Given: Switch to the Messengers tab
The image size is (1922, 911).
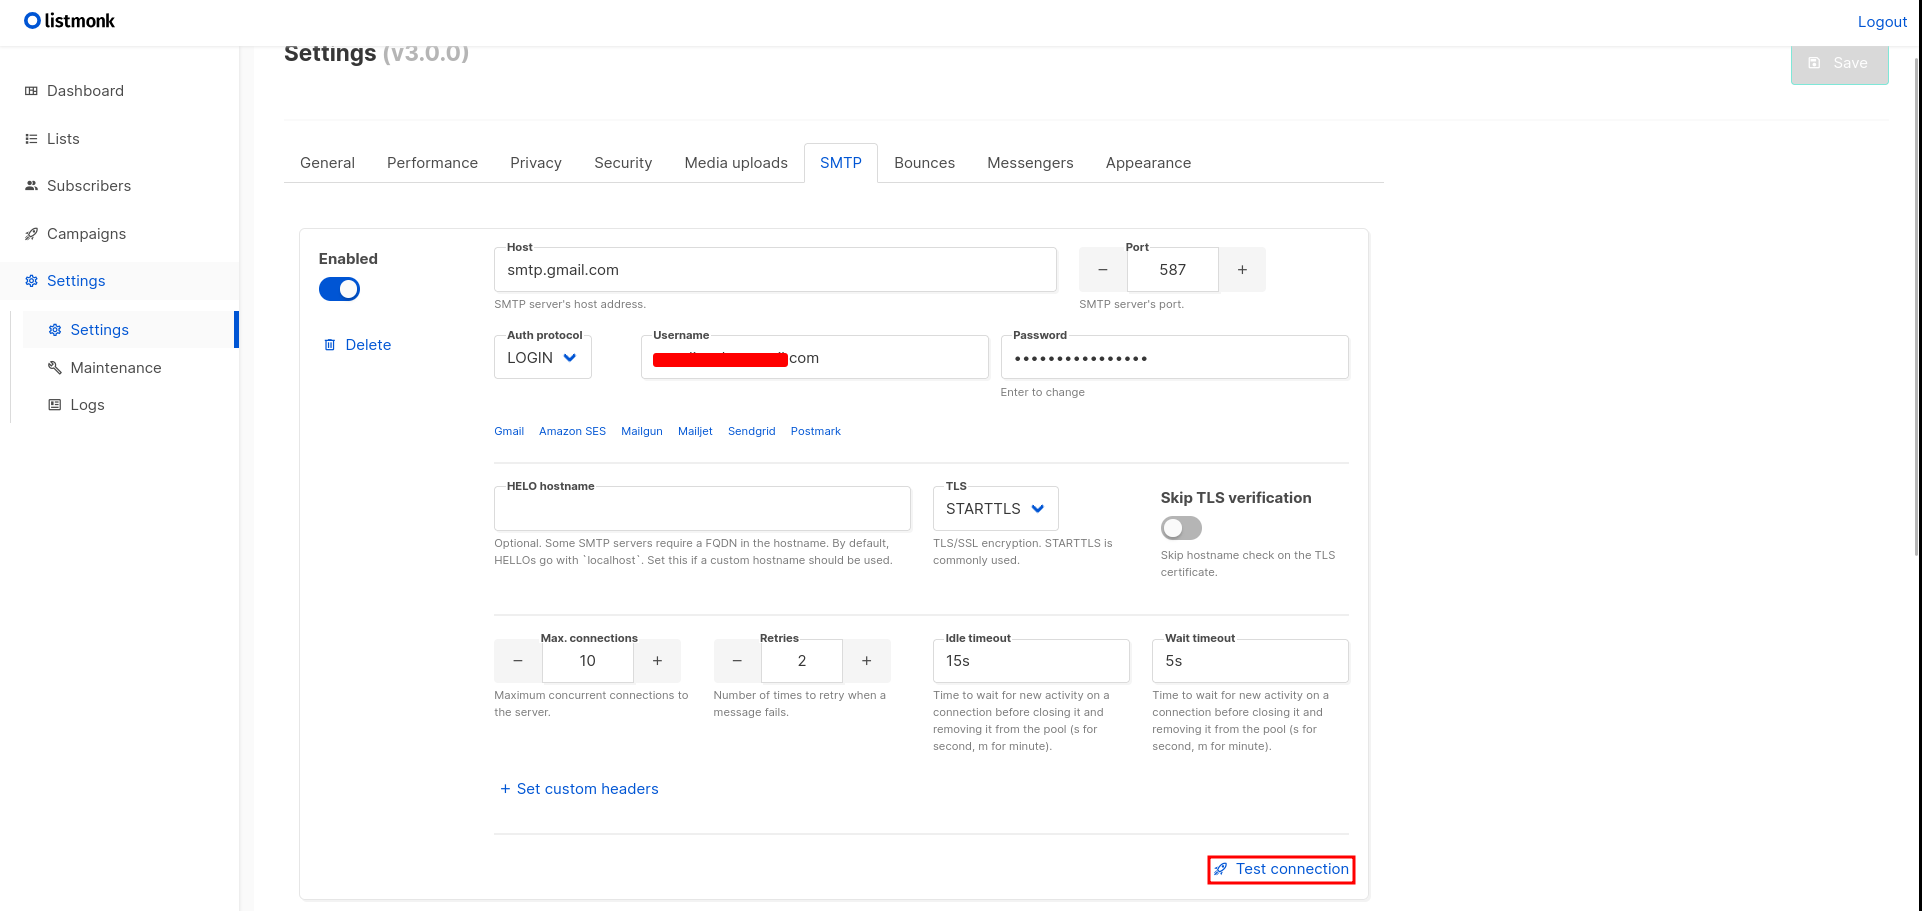Looking at the screenshot, I should tap(1030, 163).
